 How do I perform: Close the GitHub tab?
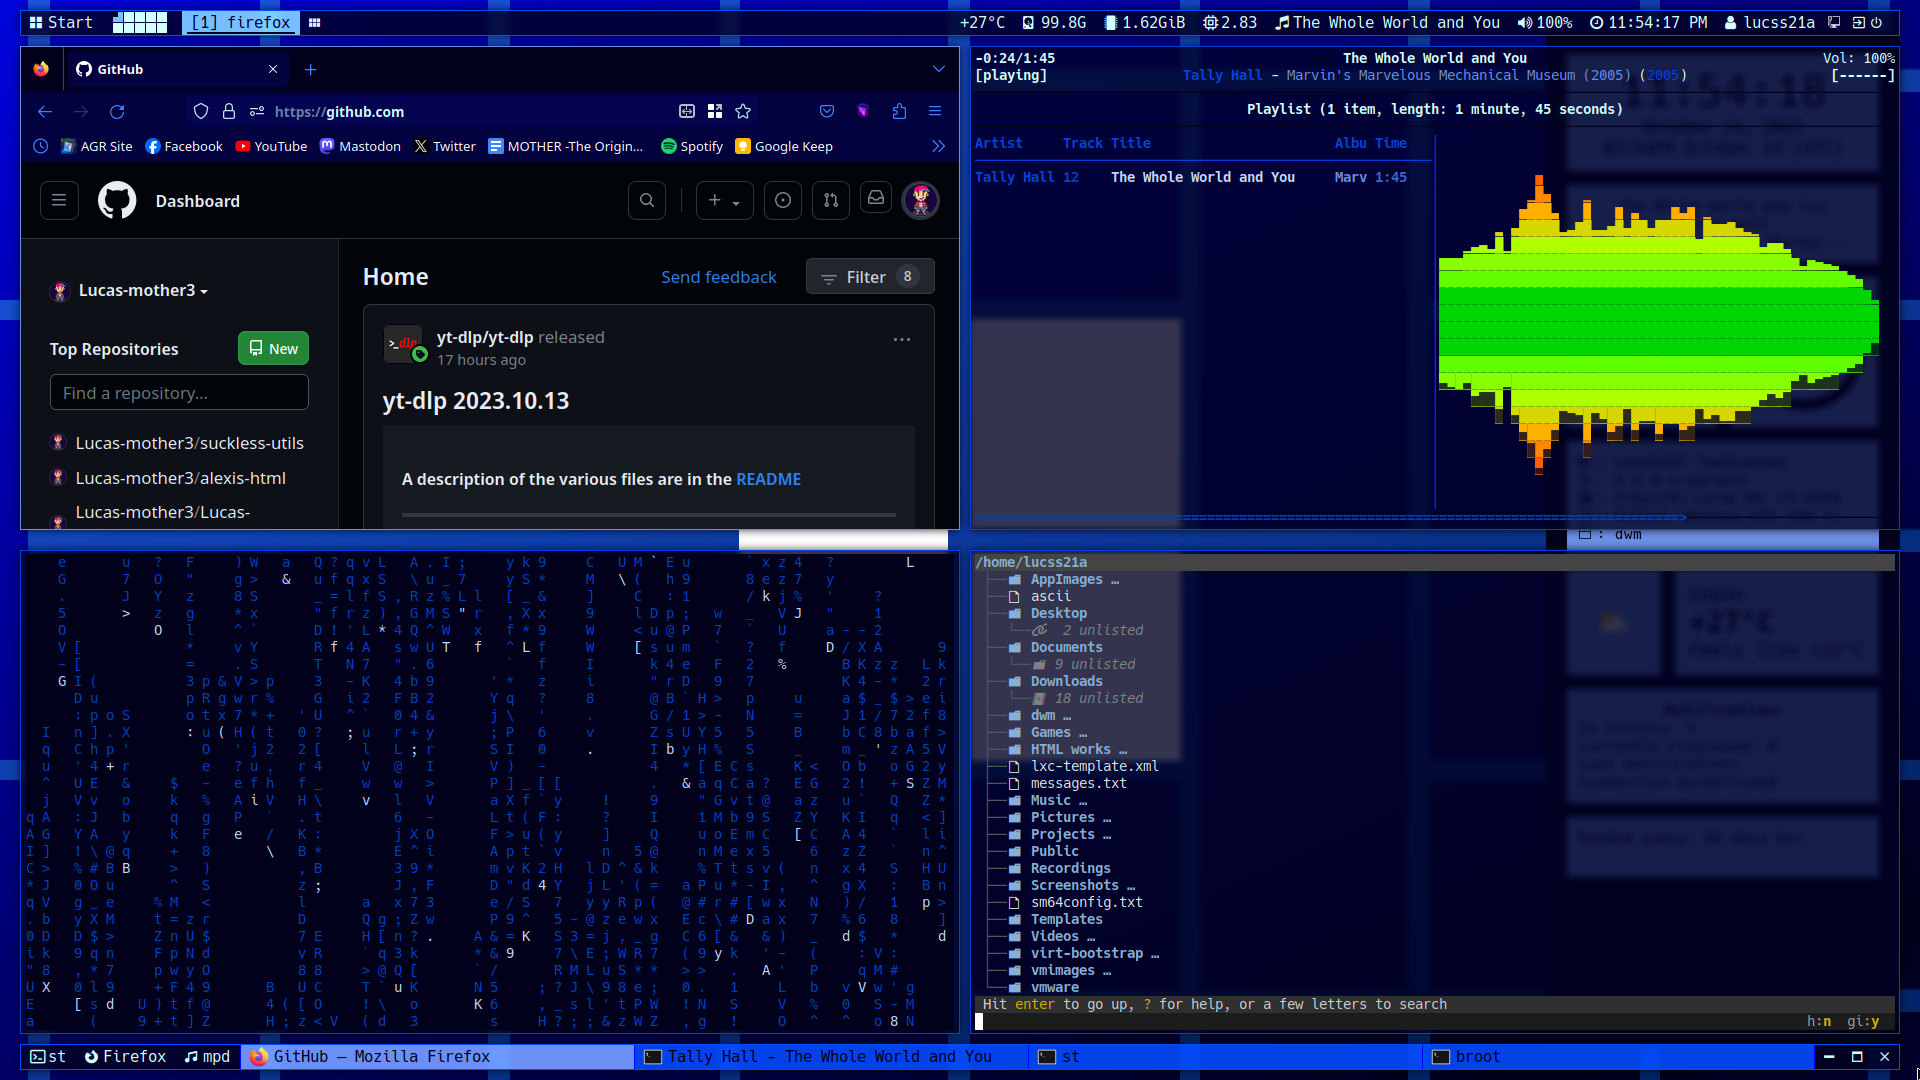273,69
